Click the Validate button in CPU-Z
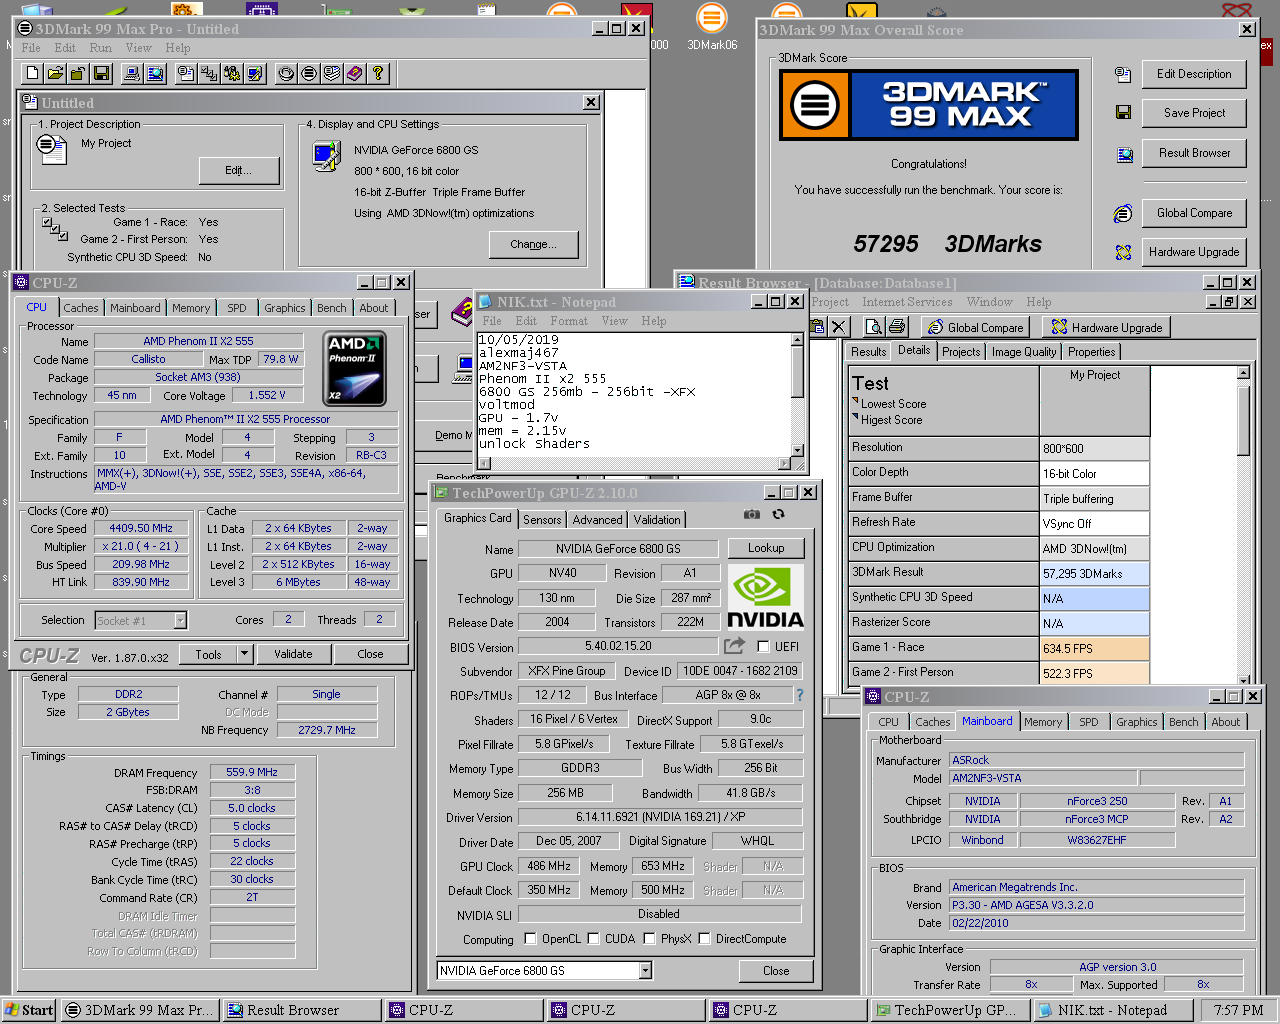1280x1024 pixels. [x=293, y=654]
